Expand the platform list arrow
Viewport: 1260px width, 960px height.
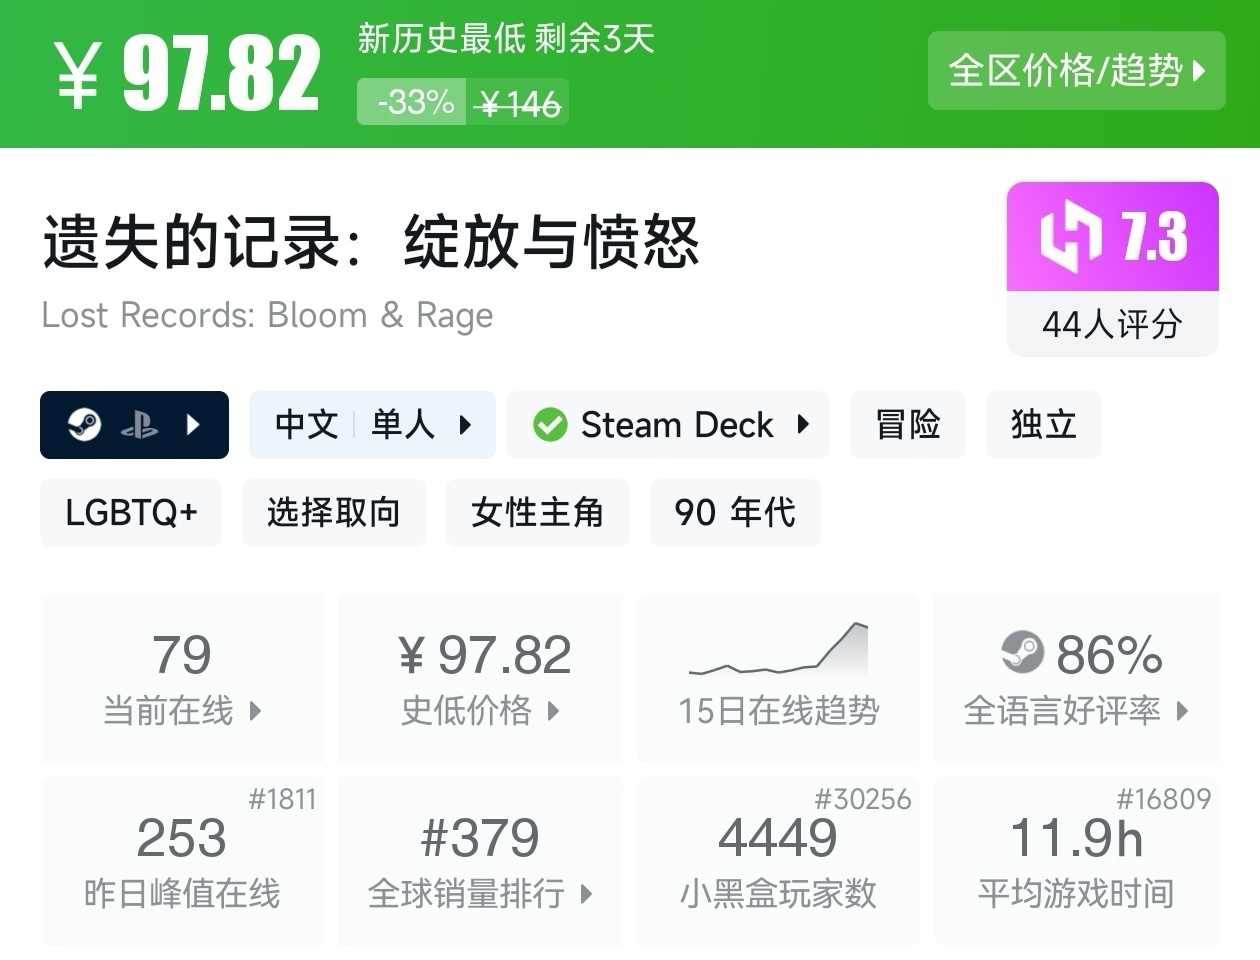pos(194,425)
